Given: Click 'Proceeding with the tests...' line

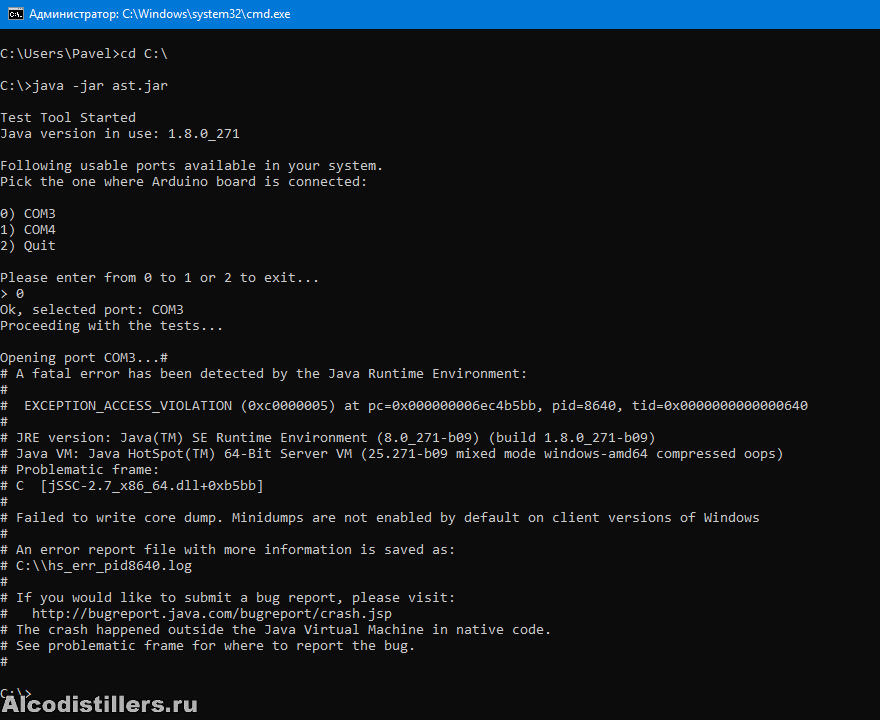Looking at the screenshot, I should [x=112, y=326].
